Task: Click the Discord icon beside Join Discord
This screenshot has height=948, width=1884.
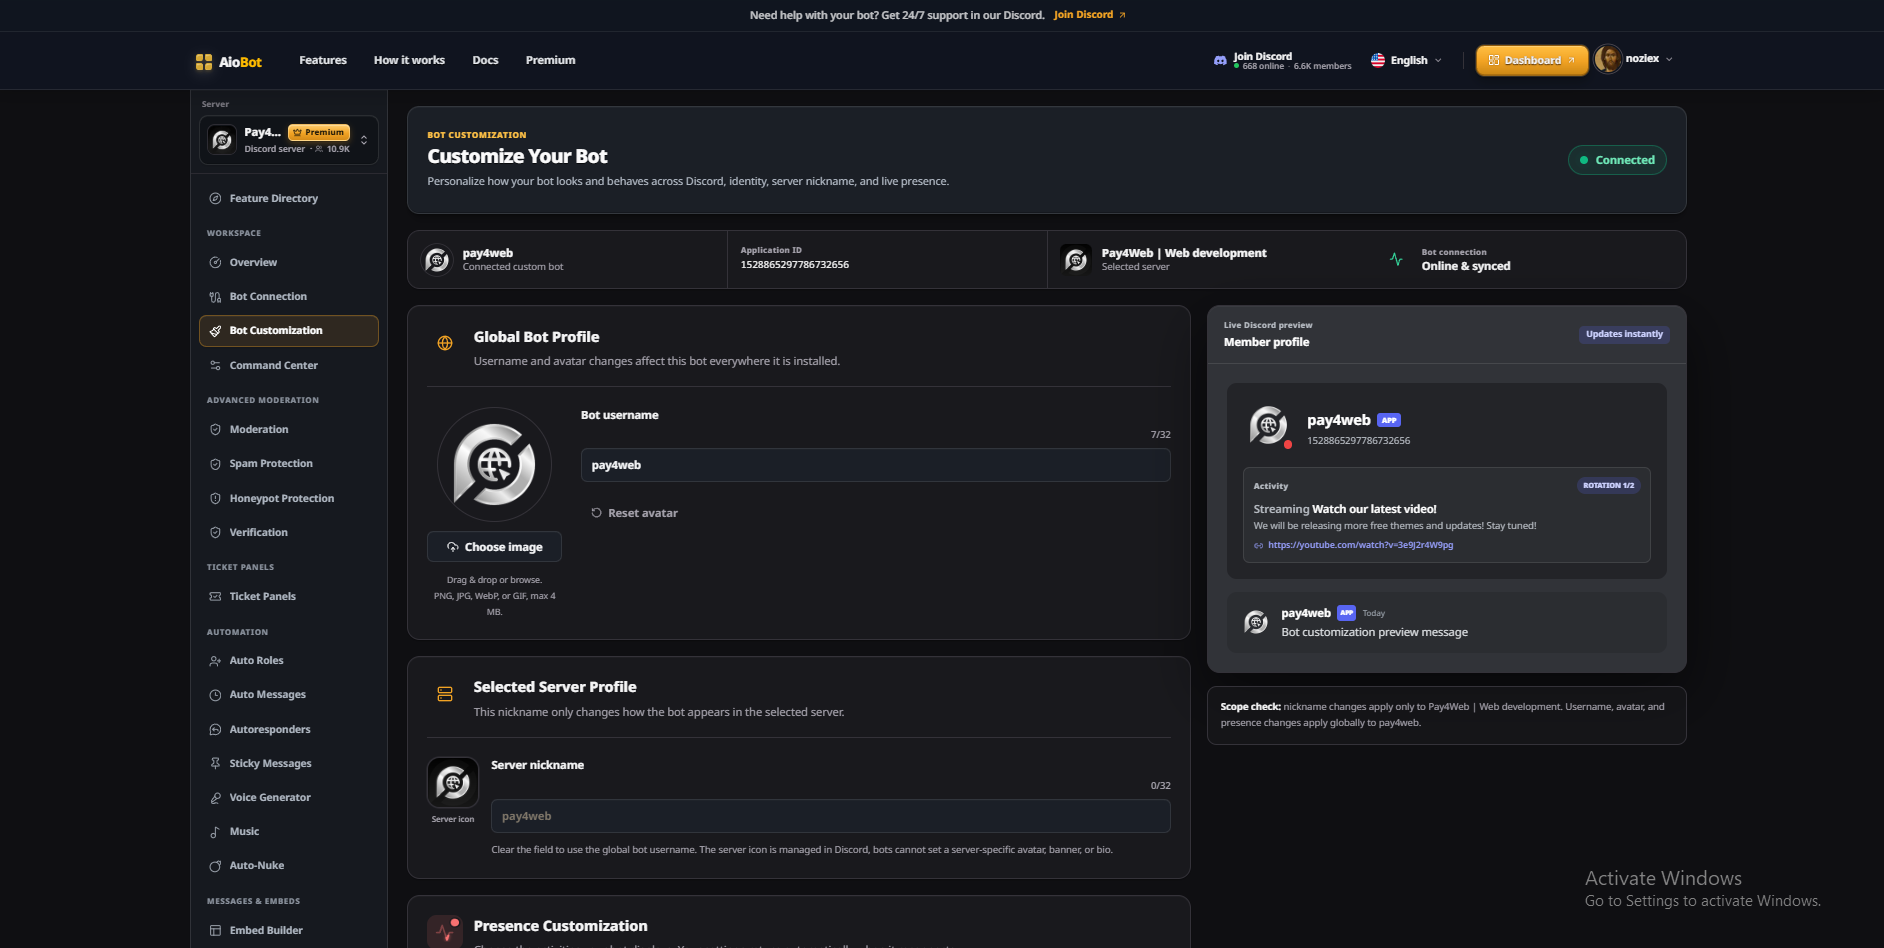Action: point(1220,61)
